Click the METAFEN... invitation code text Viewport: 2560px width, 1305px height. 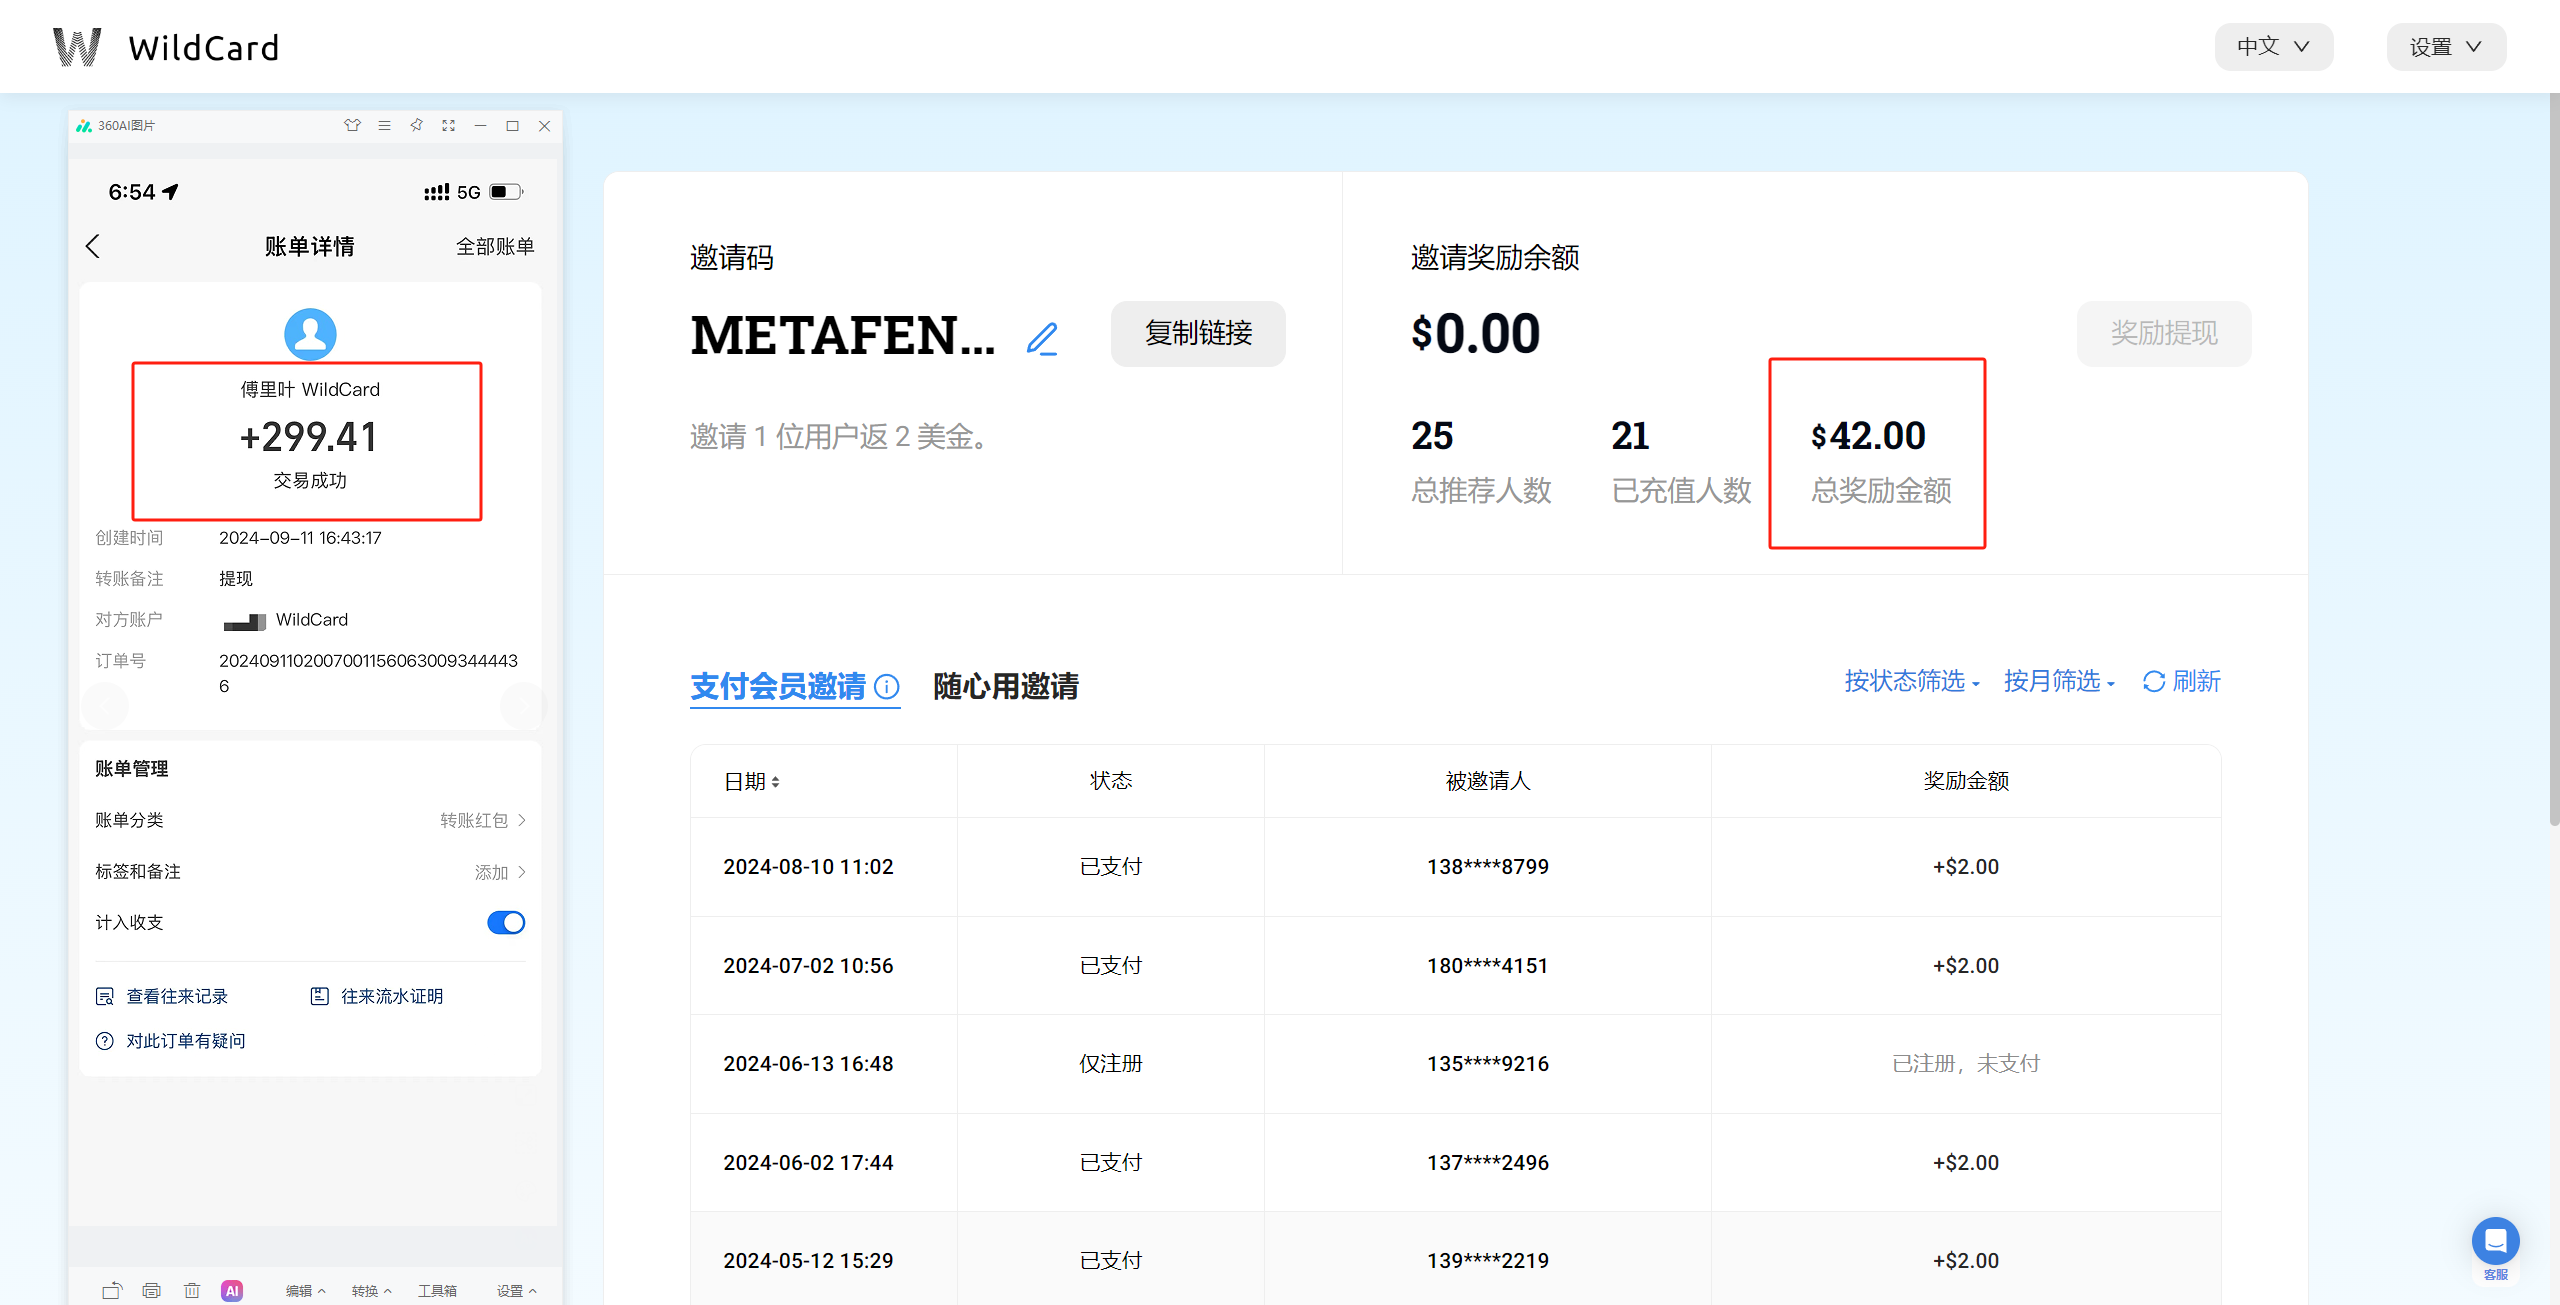click(843, 335)
